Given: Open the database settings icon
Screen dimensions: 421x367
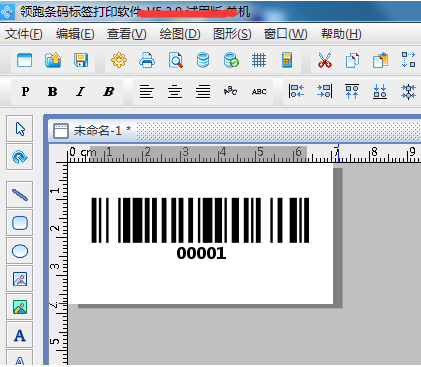Looking at the screenshot, I should coord(203,60).
